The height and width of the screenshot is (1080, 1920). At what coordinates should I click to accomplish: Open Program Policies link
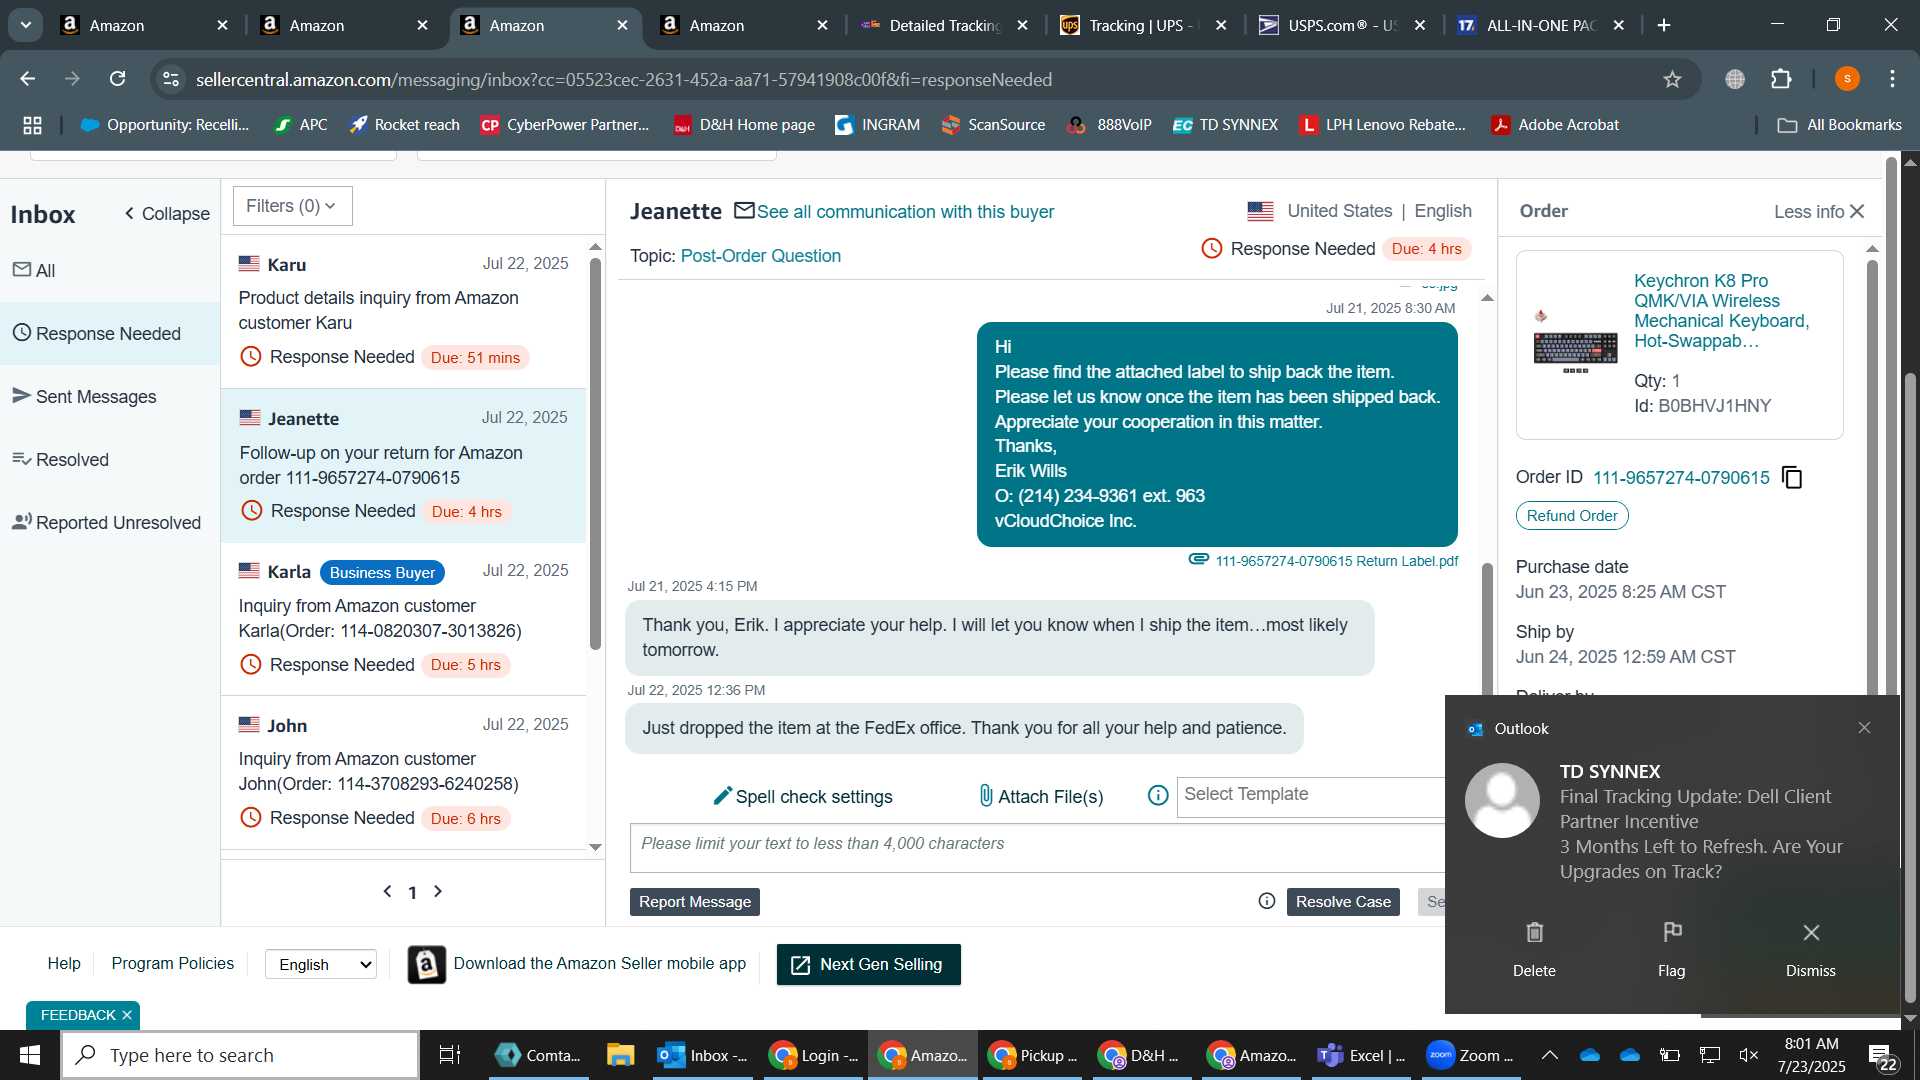point(172,963)
